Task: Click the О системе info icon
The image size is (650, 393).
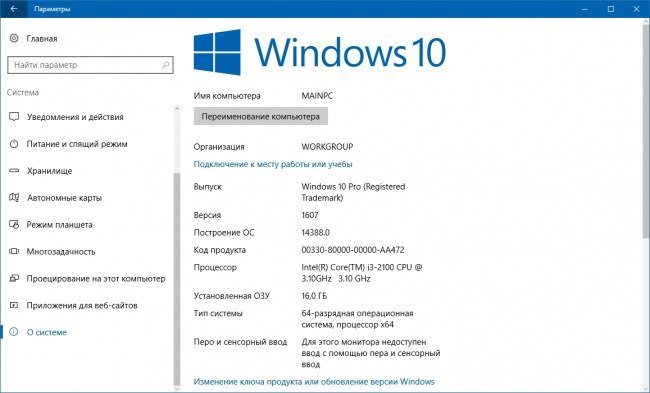Action: pos(14,332)
